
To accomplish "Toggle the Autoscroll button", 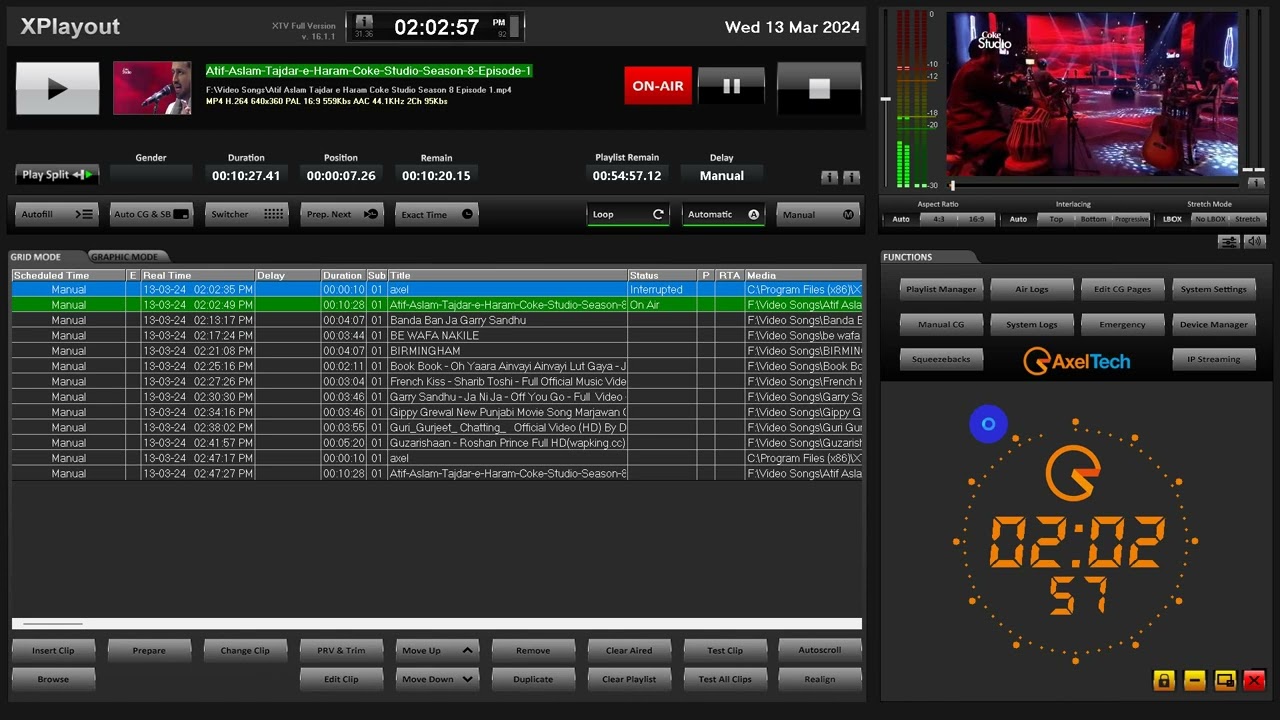I will tap(820, 650).
